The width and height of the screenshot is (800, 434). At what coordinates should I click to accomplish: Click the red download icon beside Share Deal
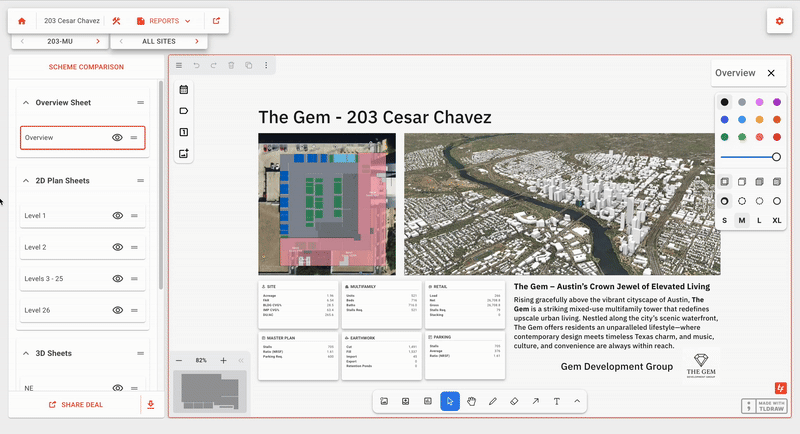click(x=151, y=404)
